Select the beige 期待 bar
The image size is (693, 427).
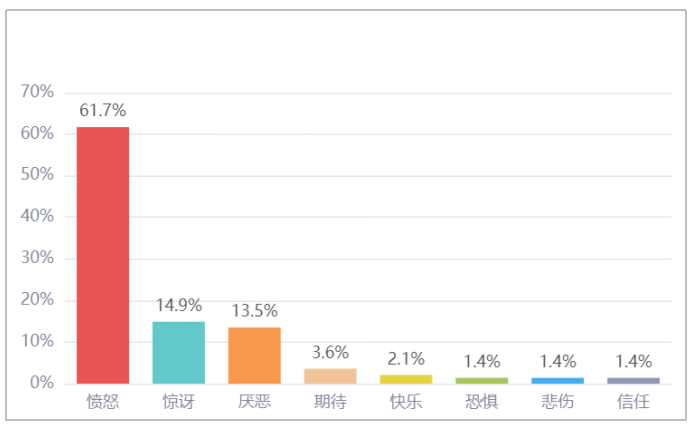330,376
